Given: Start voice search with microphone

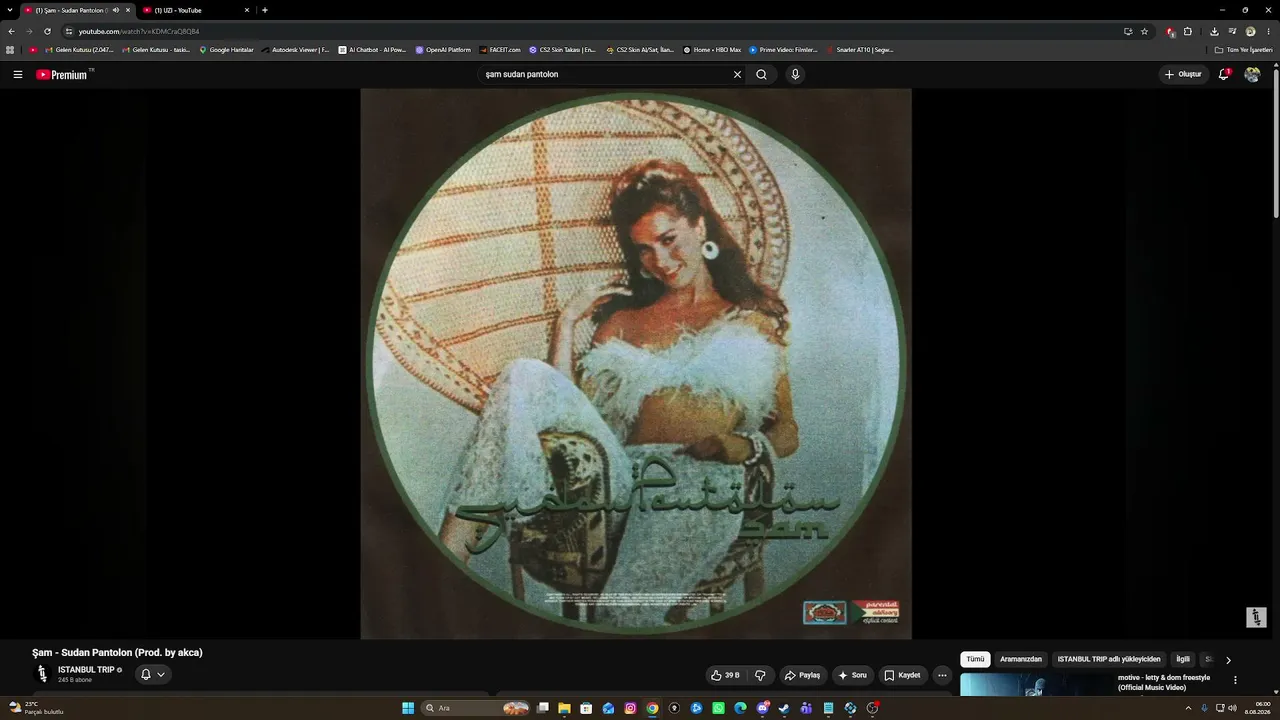Looking at the screenshot, I should point(795,74).
